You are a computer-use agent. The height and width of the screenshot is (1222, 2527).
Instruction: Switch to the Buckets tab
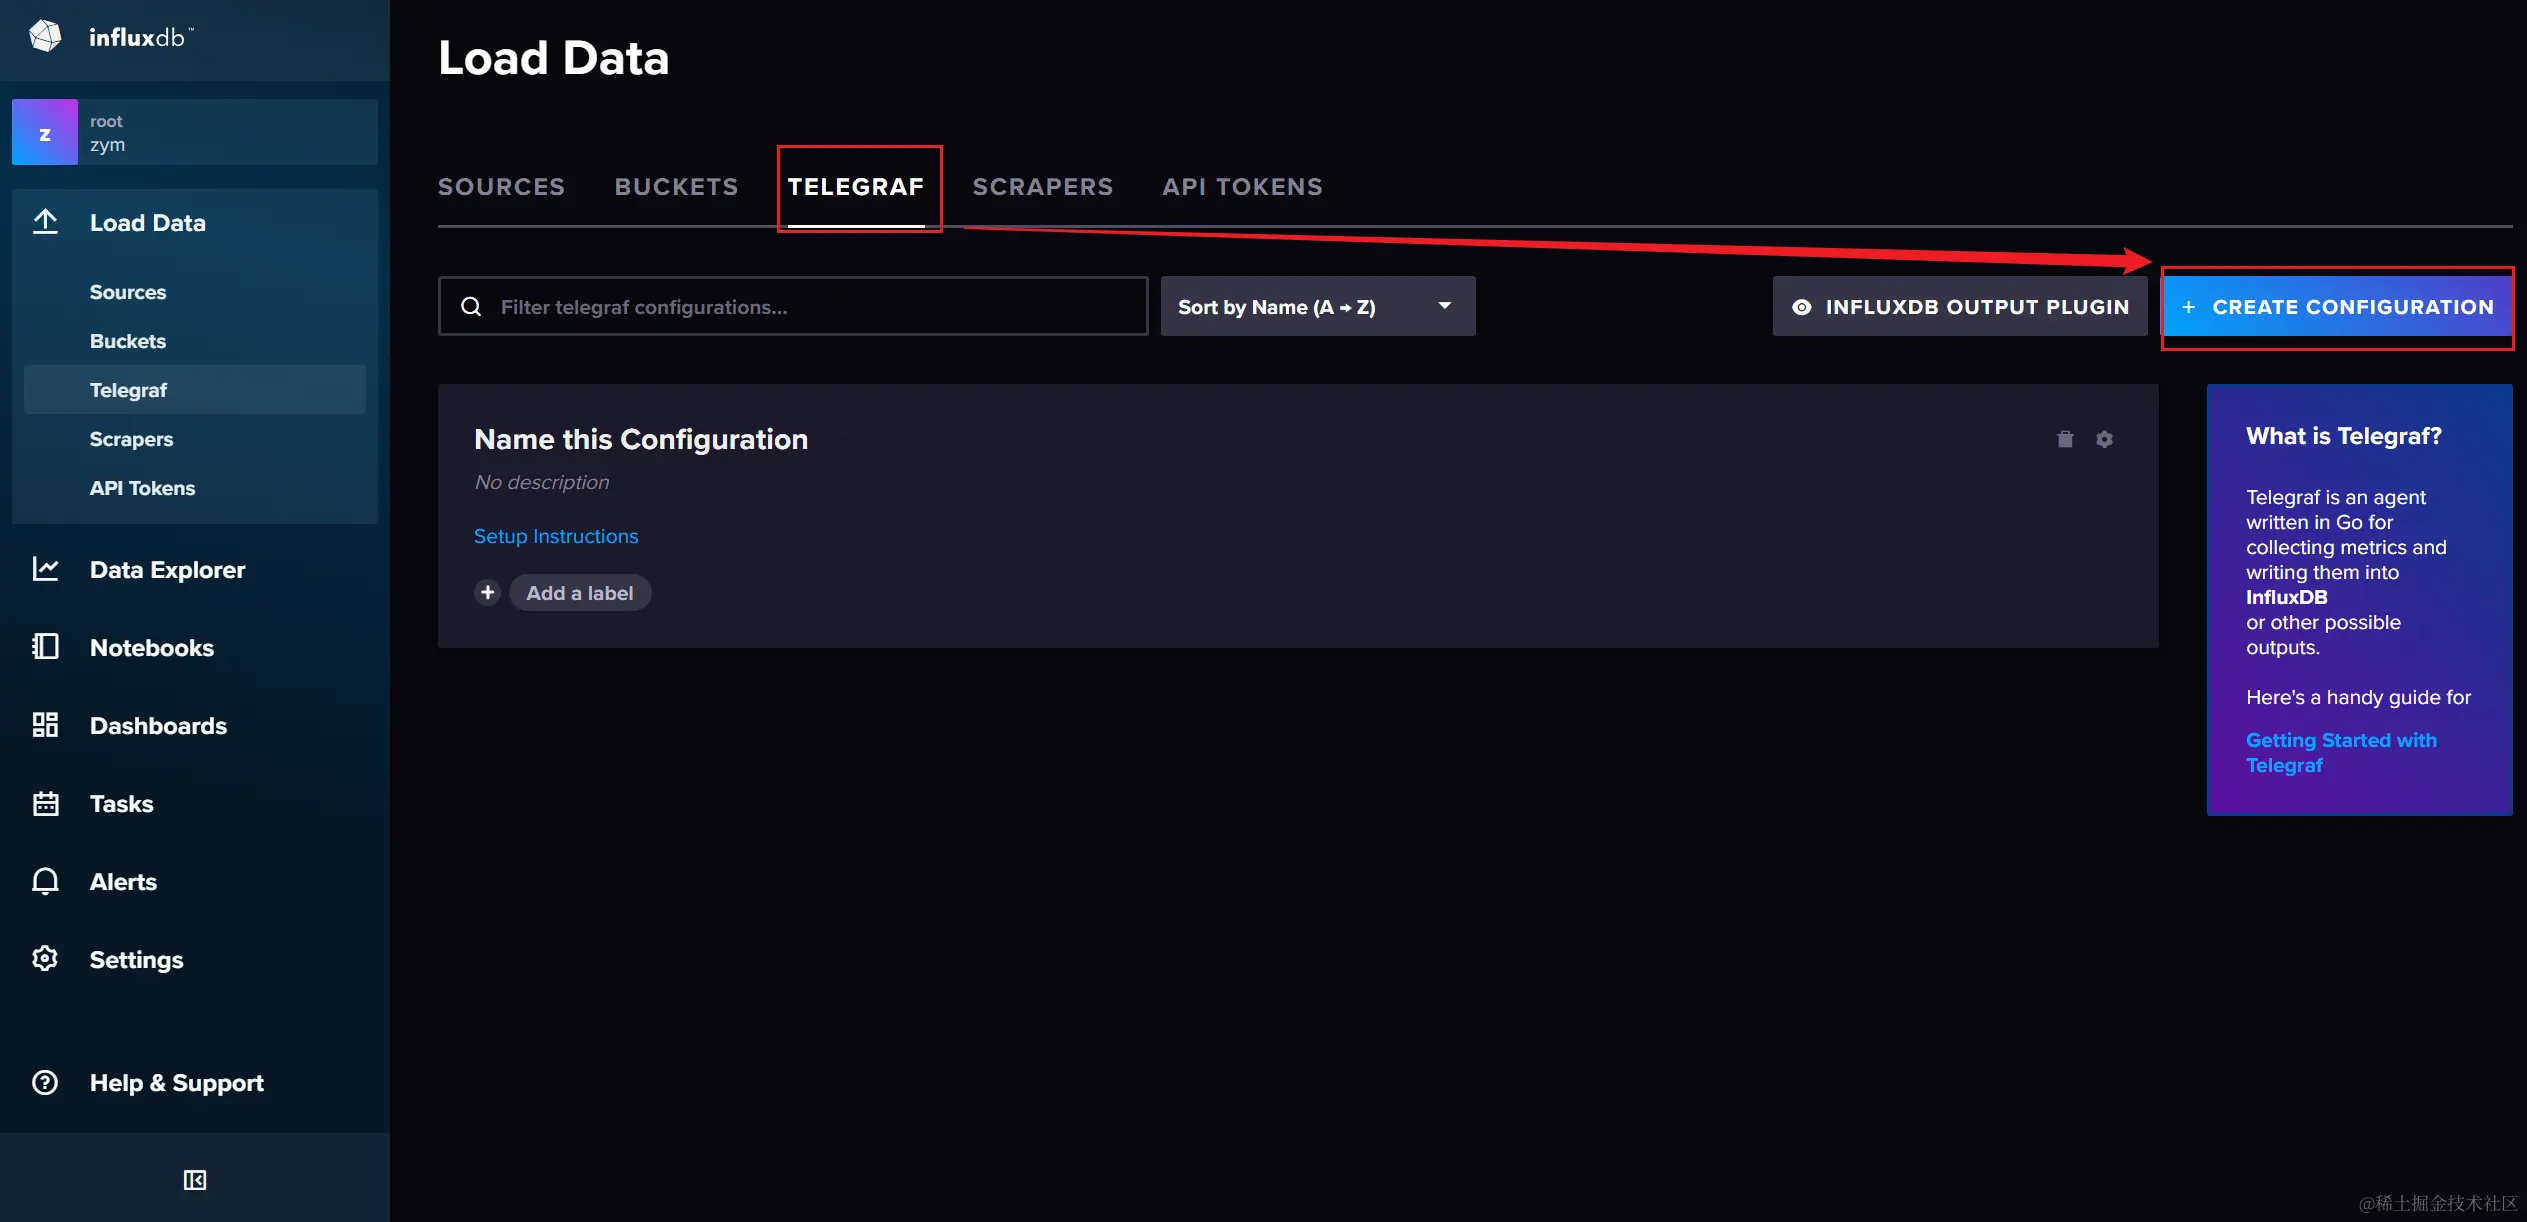[676, 187]
